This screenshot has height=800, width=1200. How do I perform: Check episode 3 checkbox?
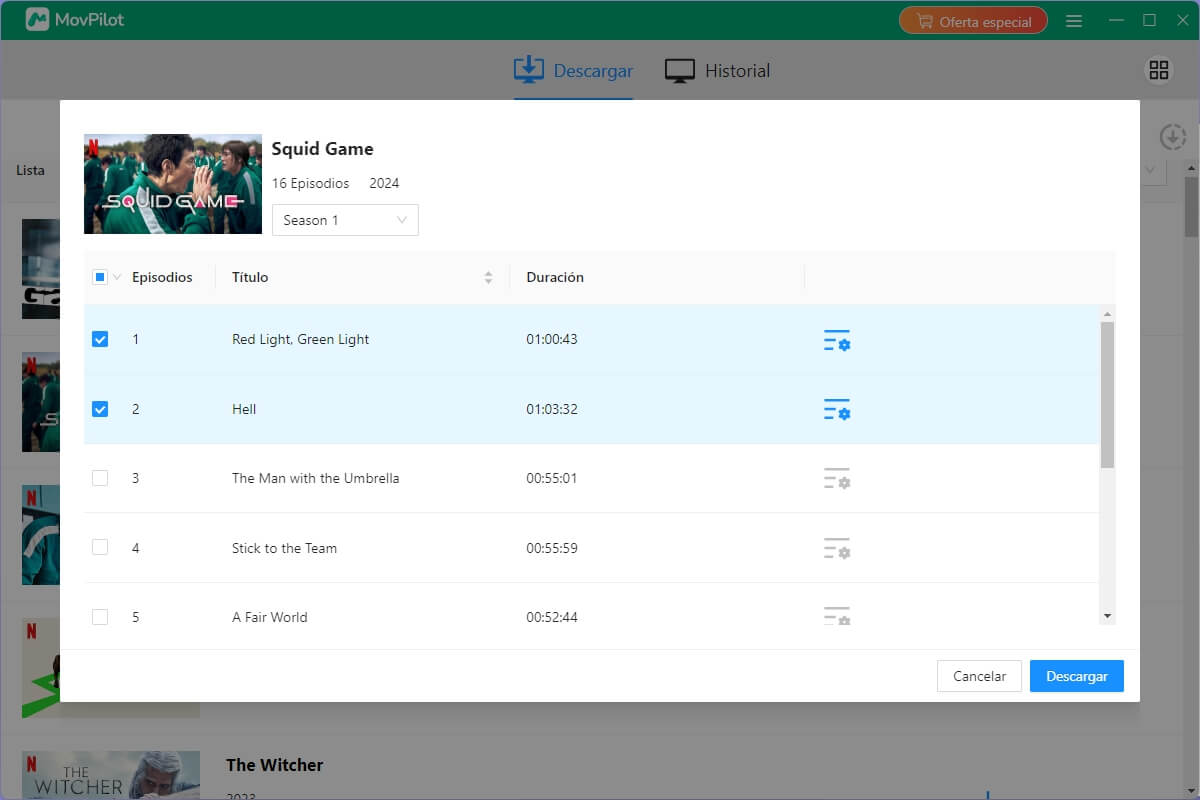pos(100,478)
